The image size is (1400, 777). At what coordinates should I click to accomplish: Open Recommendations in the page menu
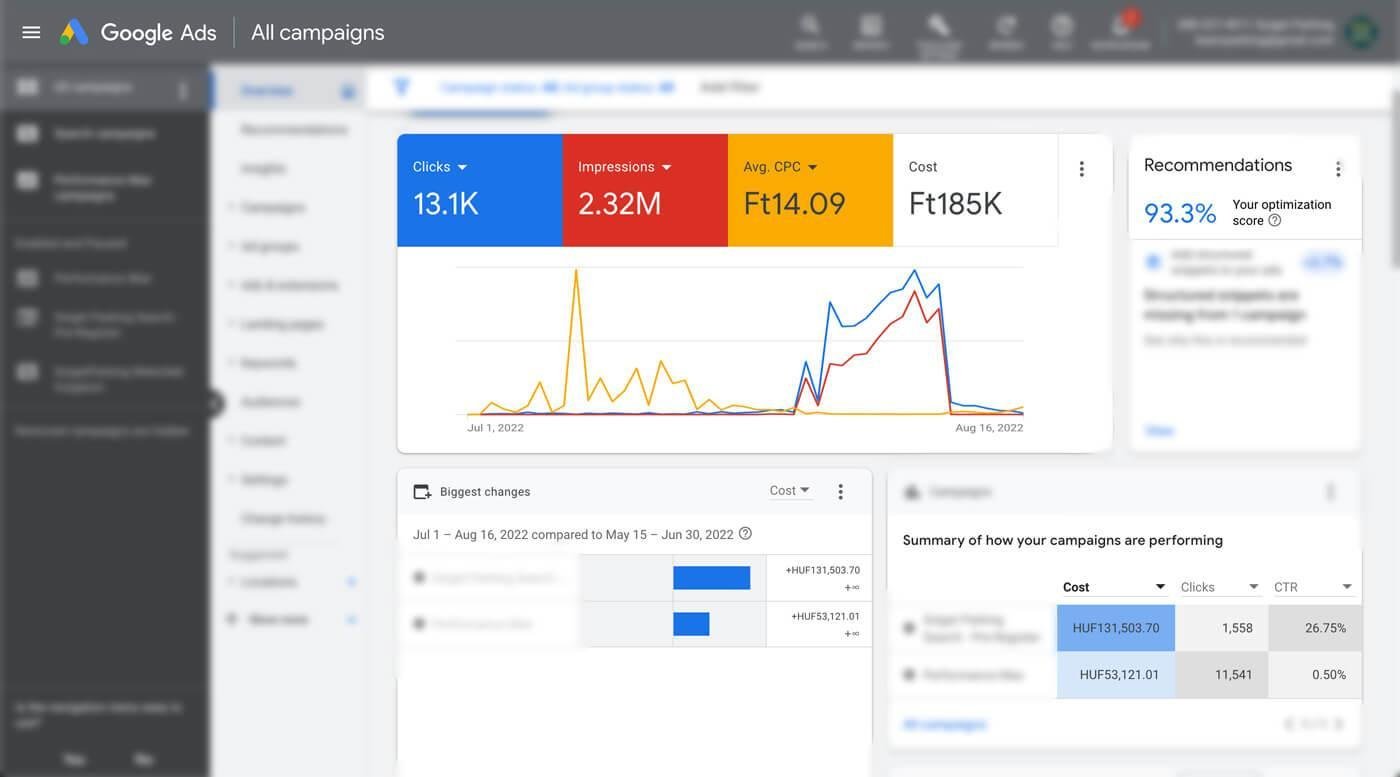pyautogui.click(x=294, y=130)
